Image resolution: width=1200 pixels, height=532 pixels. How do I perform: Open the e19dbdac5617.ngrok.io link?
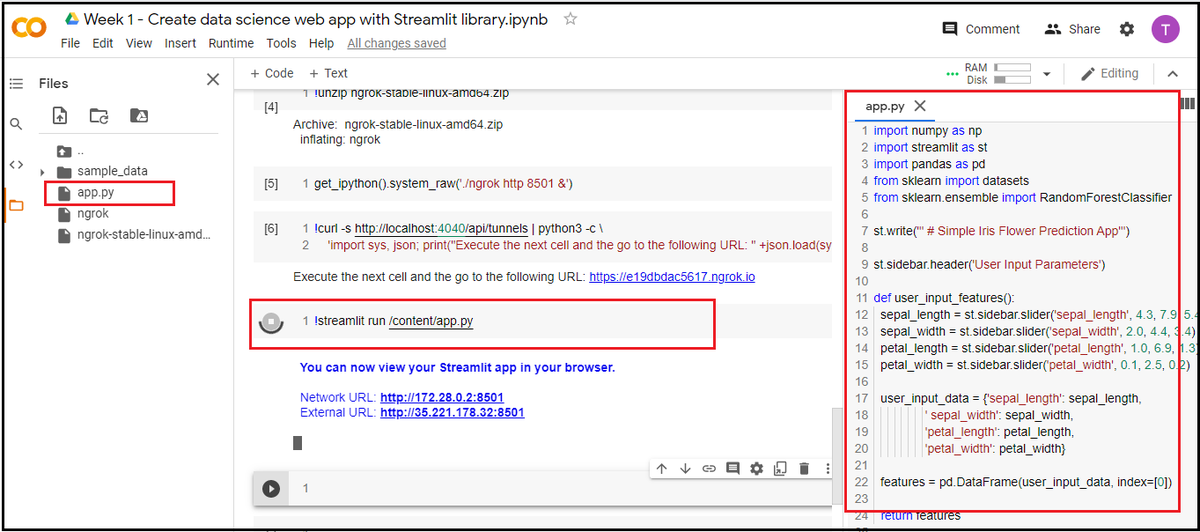click(x=672, y=276)
